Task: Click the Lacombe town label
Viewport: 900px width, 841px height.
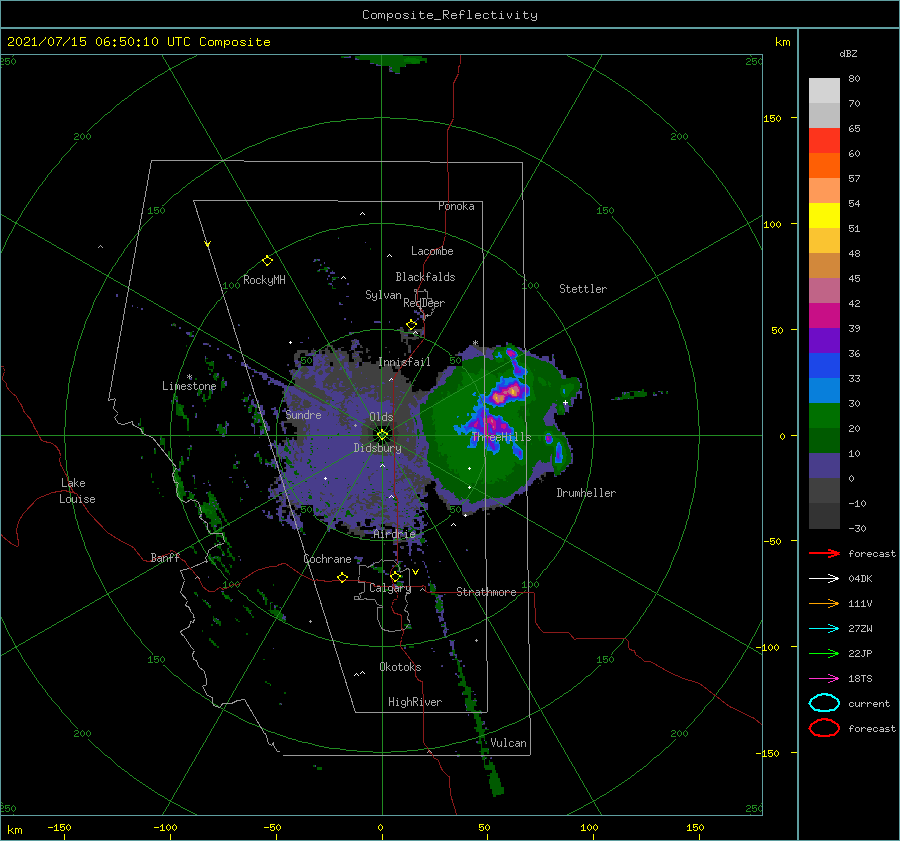Action: coord(432,251)
